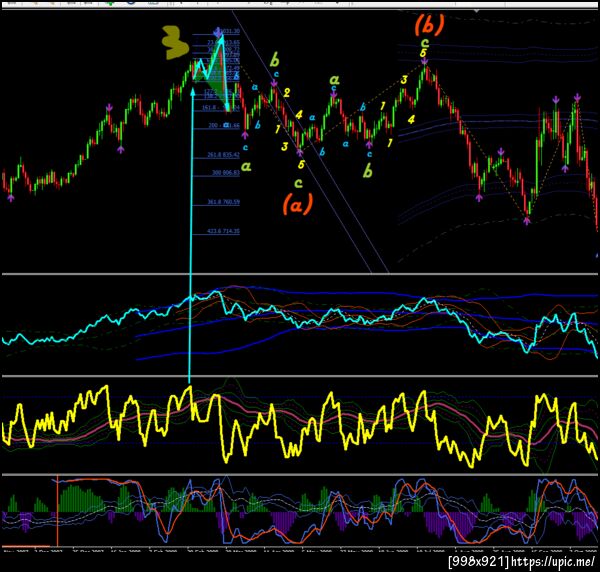600x572 pixels.
Task: Select the 423.6 714.35 Fibonacci level label
Action: (x=223, y=231)
